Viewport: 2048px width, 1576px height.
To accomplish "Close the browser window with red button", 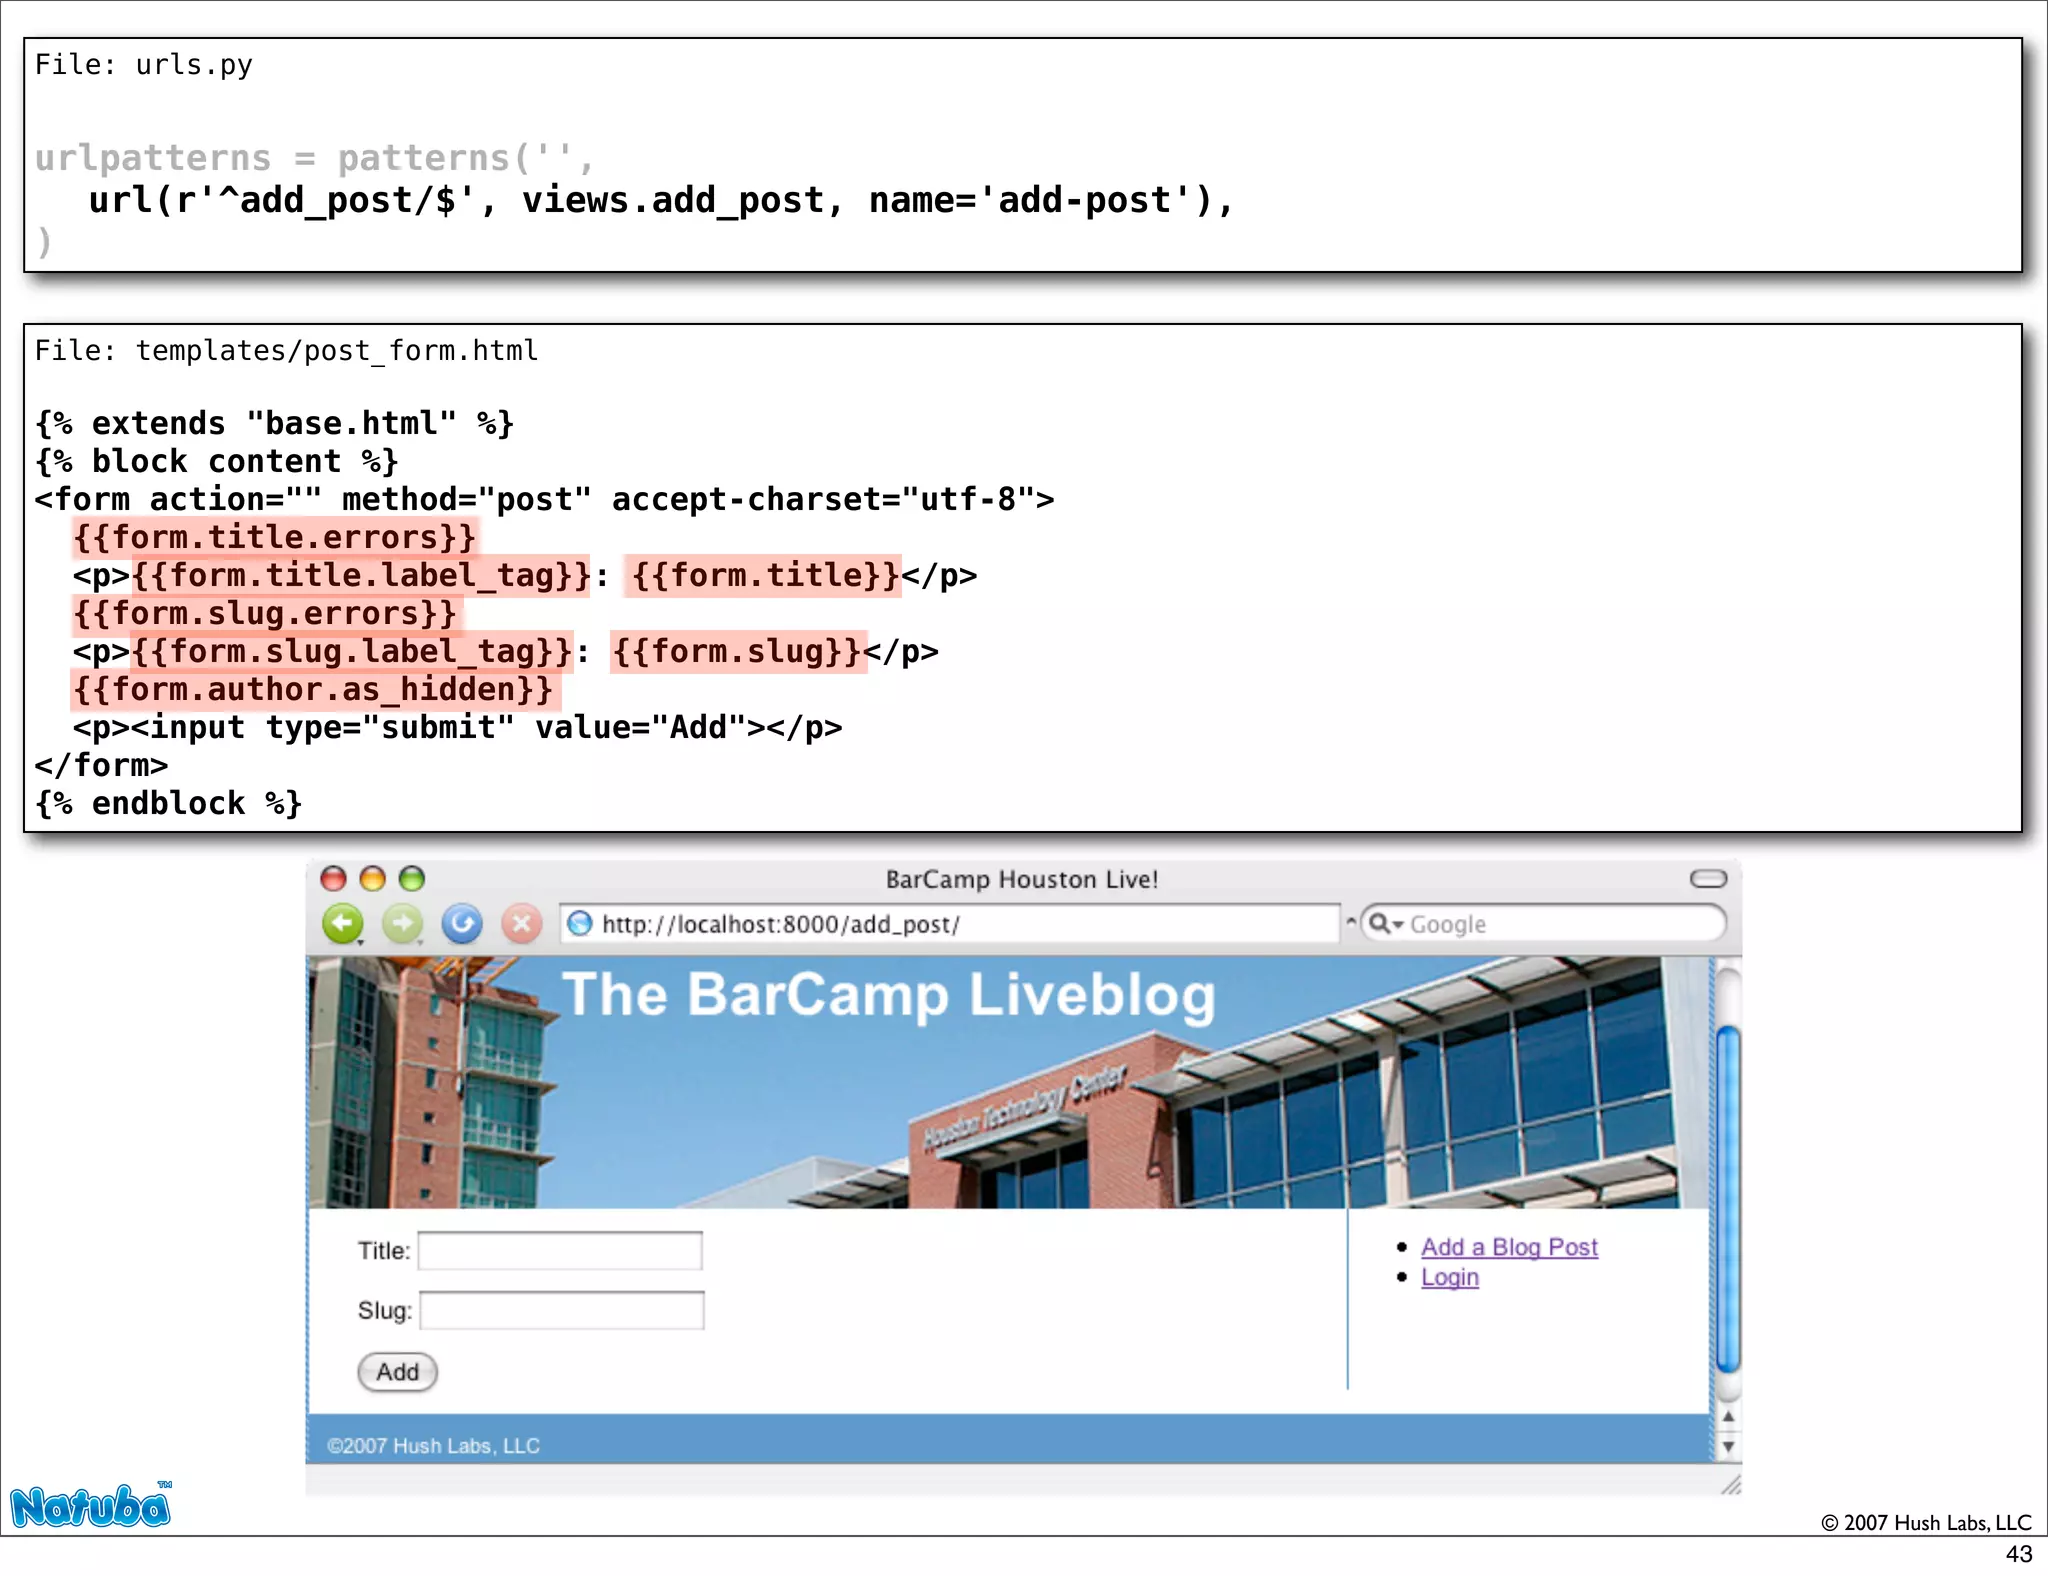I will [333, 879].
